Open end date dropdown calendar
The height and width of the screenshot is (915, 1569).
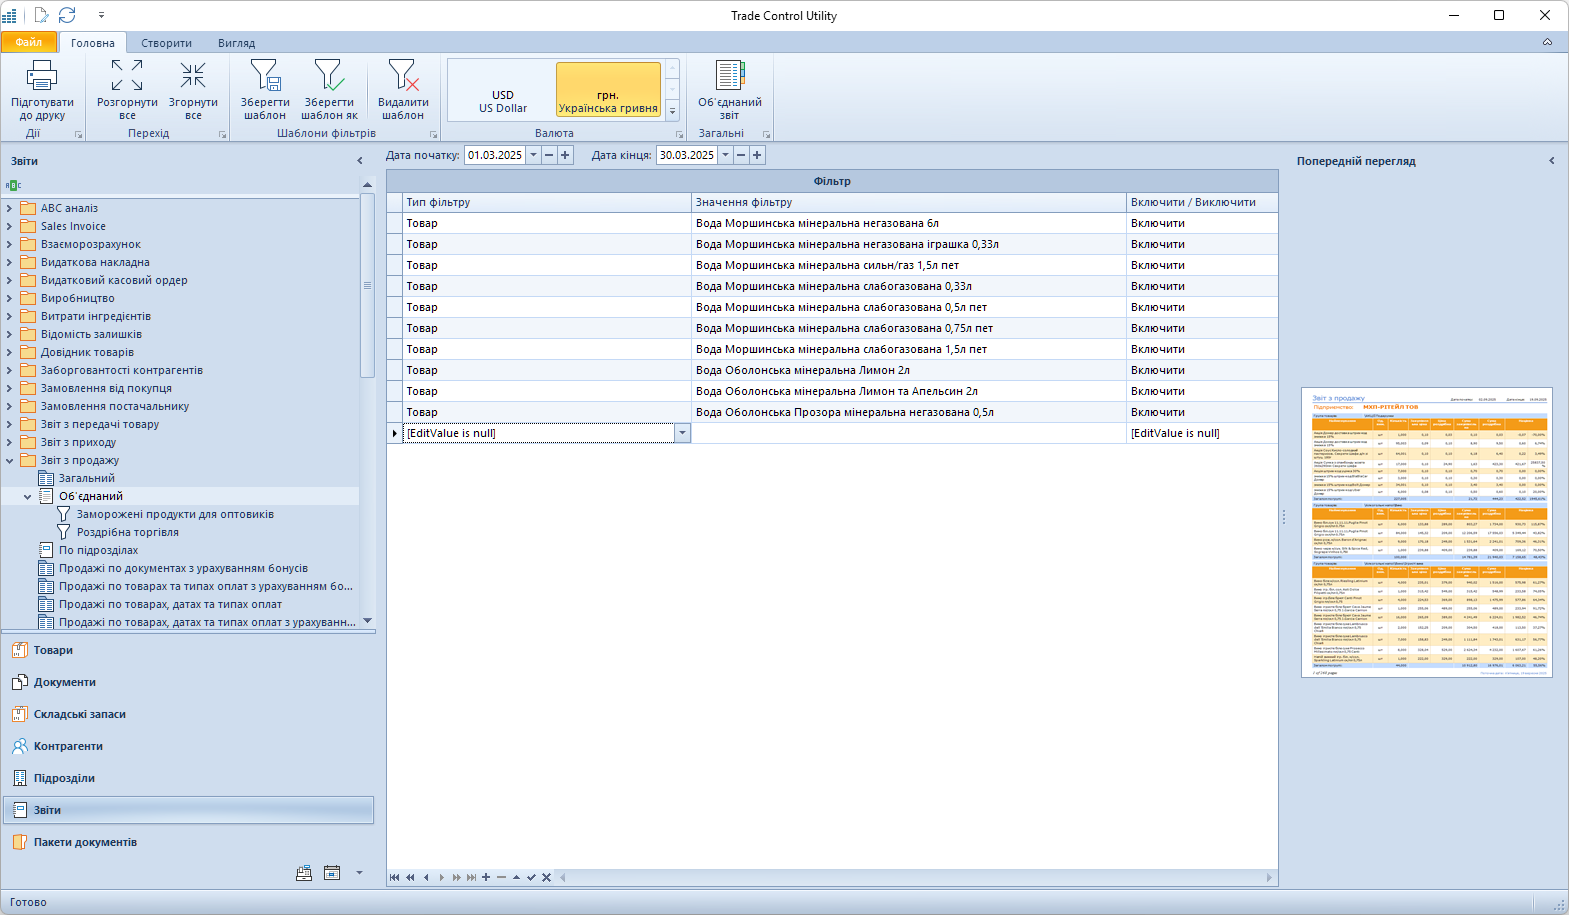(x=726, y=155)
